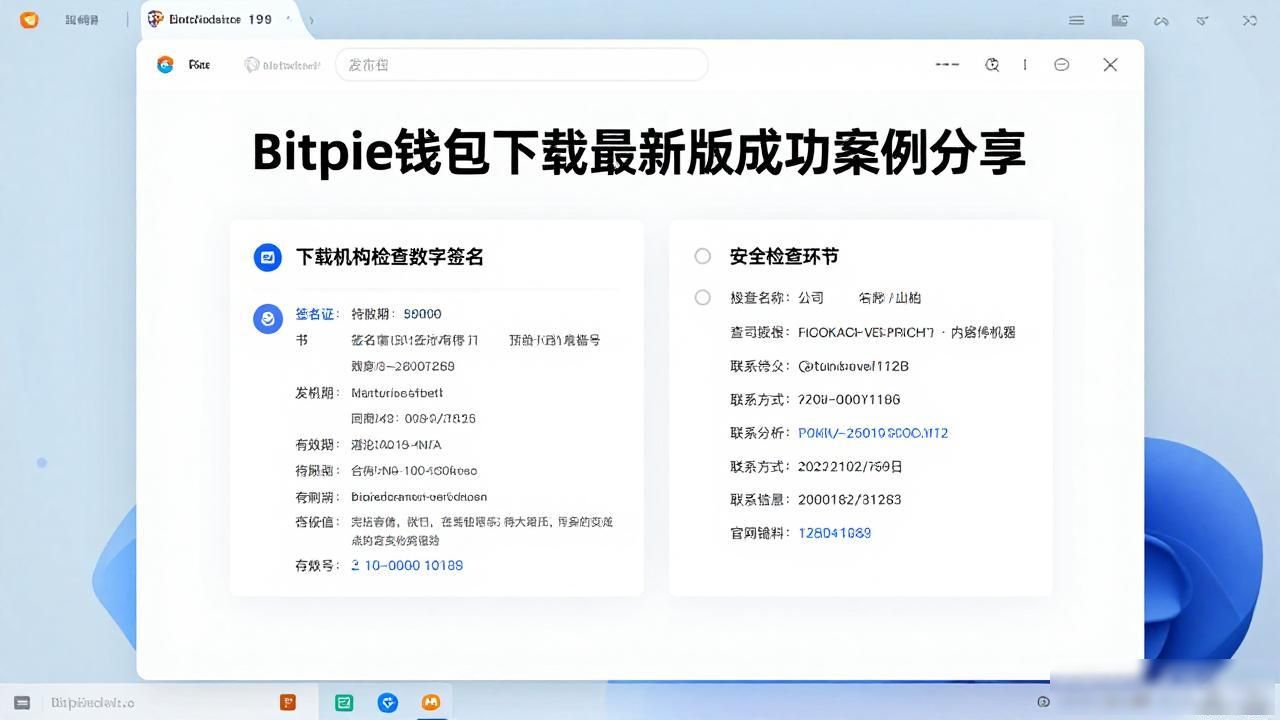
Task: Click the three-dash icon in the window header
Action: coord(947,64)
